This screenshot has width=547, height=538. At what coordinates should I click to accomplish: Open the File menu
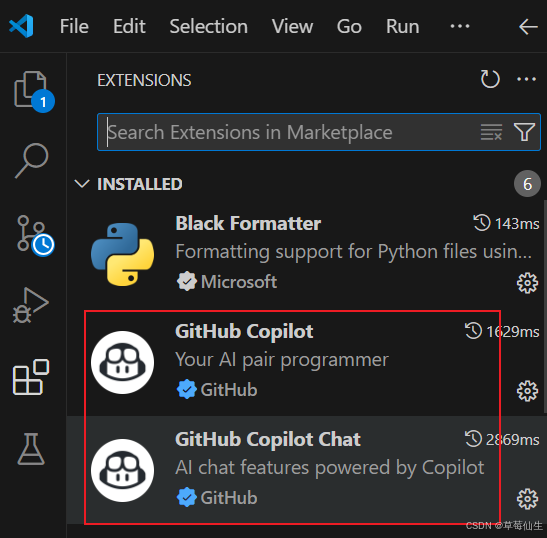[x=74, y=27]
